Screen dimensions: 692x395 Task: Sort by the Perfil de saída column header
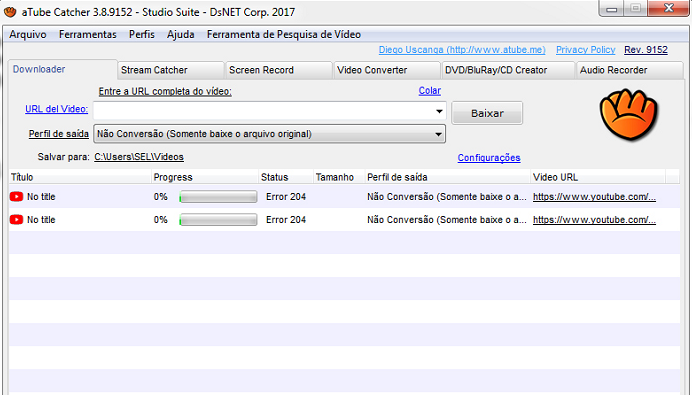(x=448, y=177)
